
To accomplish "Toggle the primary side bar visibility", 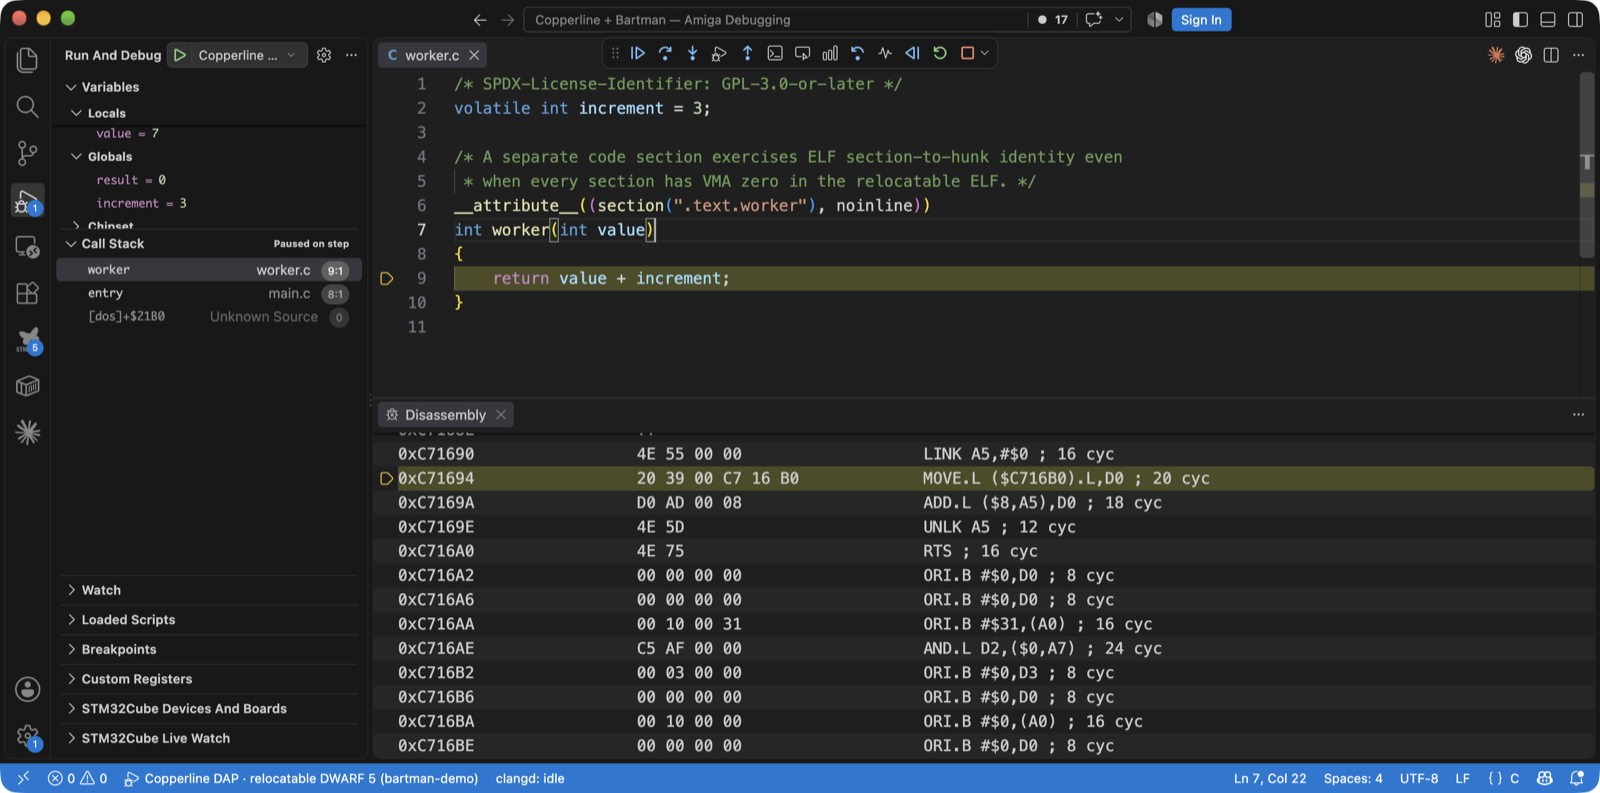I will tap(1520, 19).
